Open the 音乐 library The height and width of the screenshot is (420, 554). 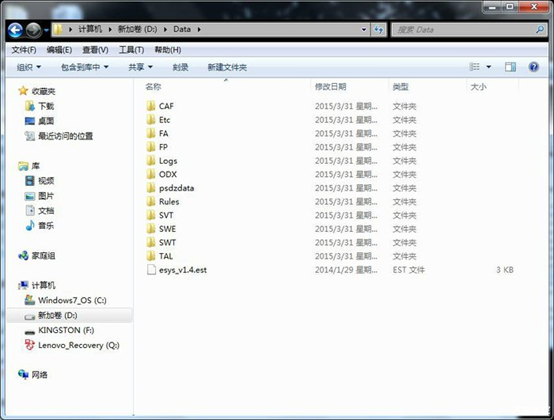(x=46, y=226)
